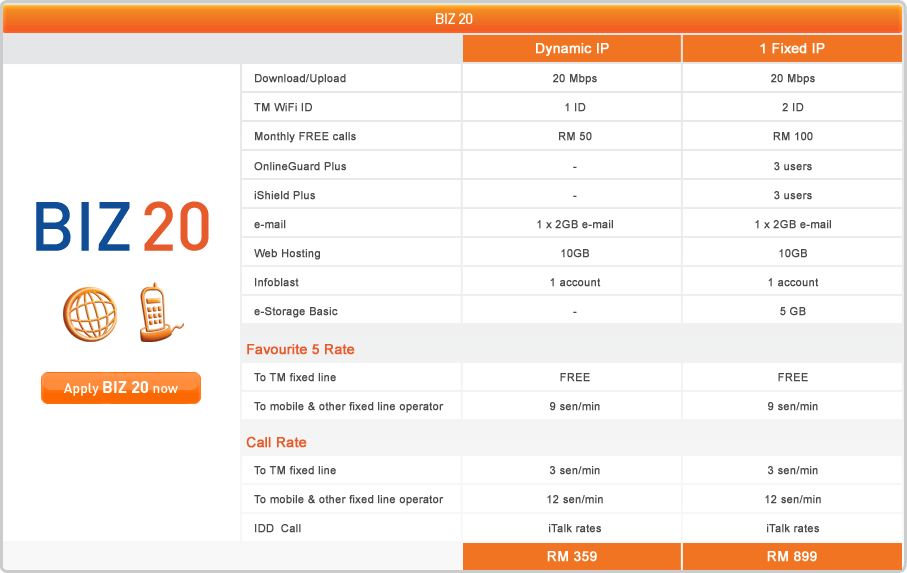
Task: Click the RM 359 price cell
Action: [572, 556]
